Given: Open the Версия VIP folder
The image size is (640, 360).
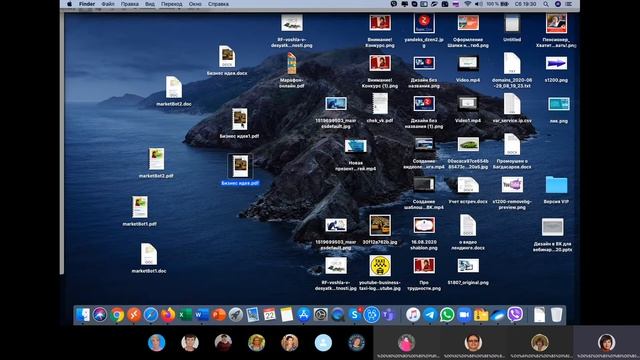Looking at the screenshot, I should click(556, 190).
